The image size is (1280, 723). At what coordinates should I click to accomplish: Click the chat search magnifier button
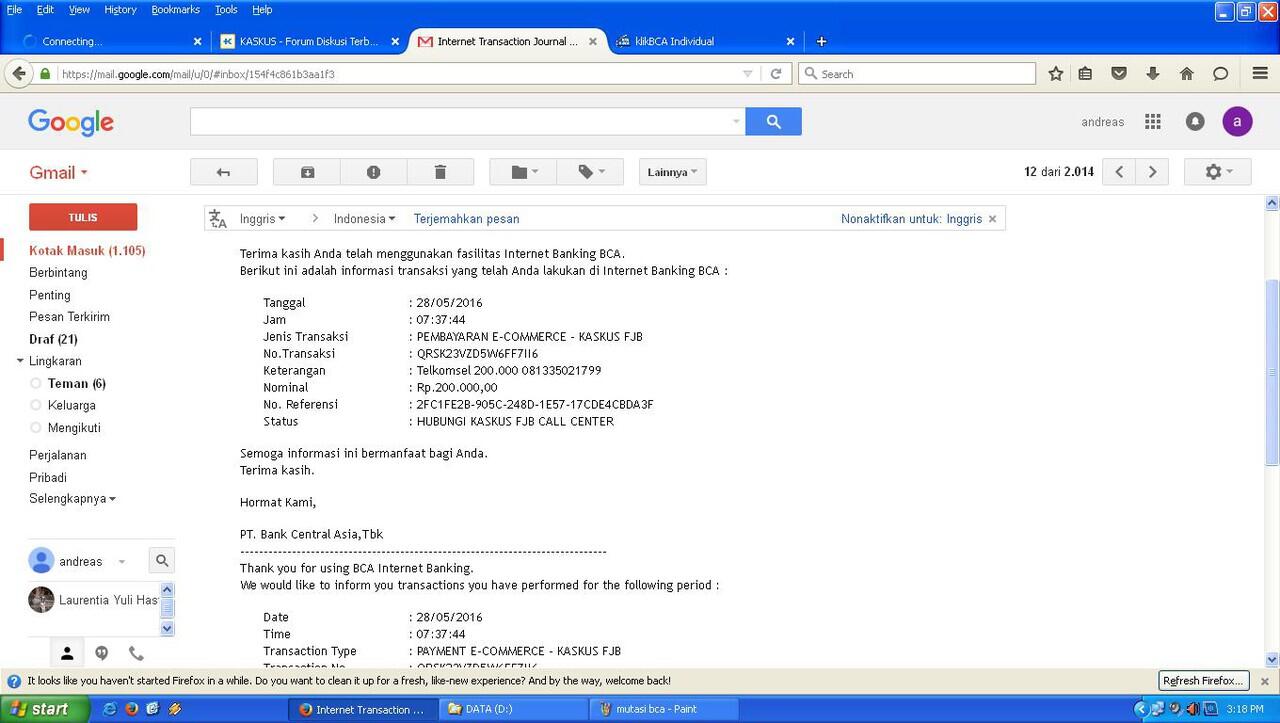tap(162, 561)
